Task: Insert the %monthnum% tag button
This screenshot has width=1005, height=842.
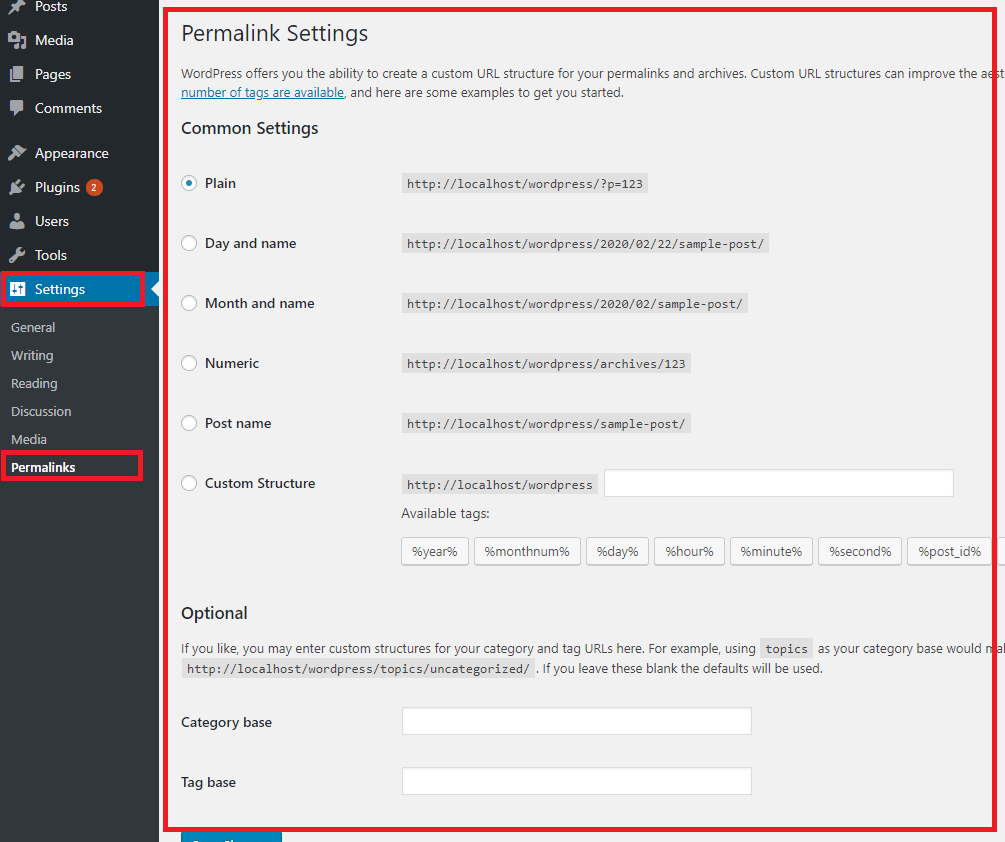Action: click(527, 552)
